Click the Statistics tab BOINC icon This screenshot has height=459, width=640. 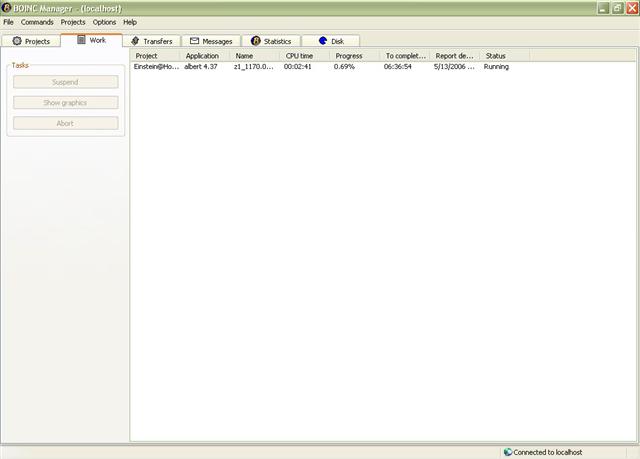coord(256,41)
